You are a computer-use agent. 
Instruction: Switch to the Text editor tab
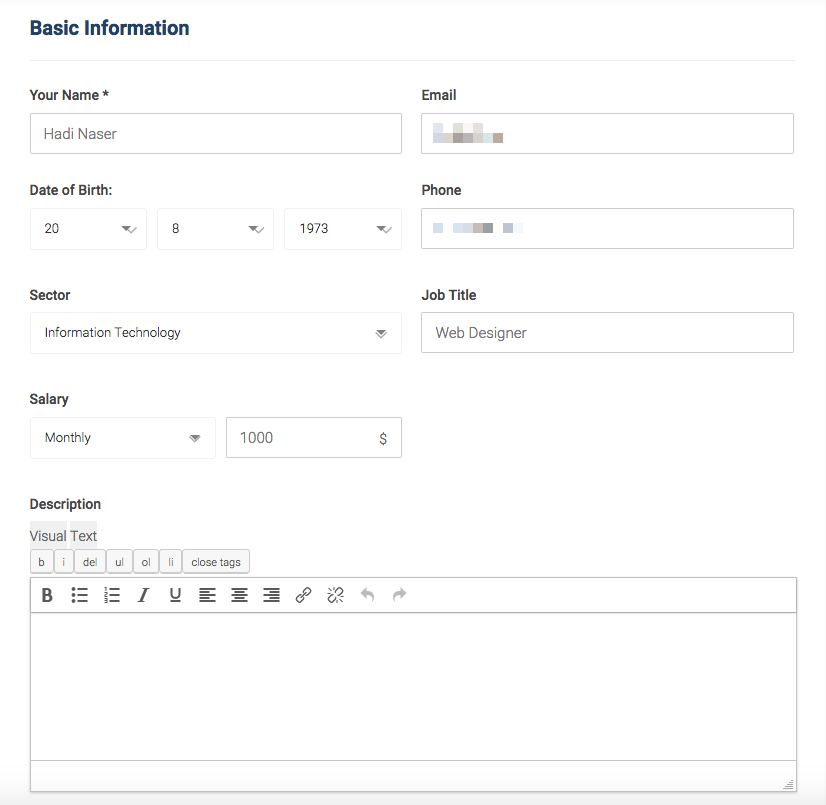tap(83, 536)
